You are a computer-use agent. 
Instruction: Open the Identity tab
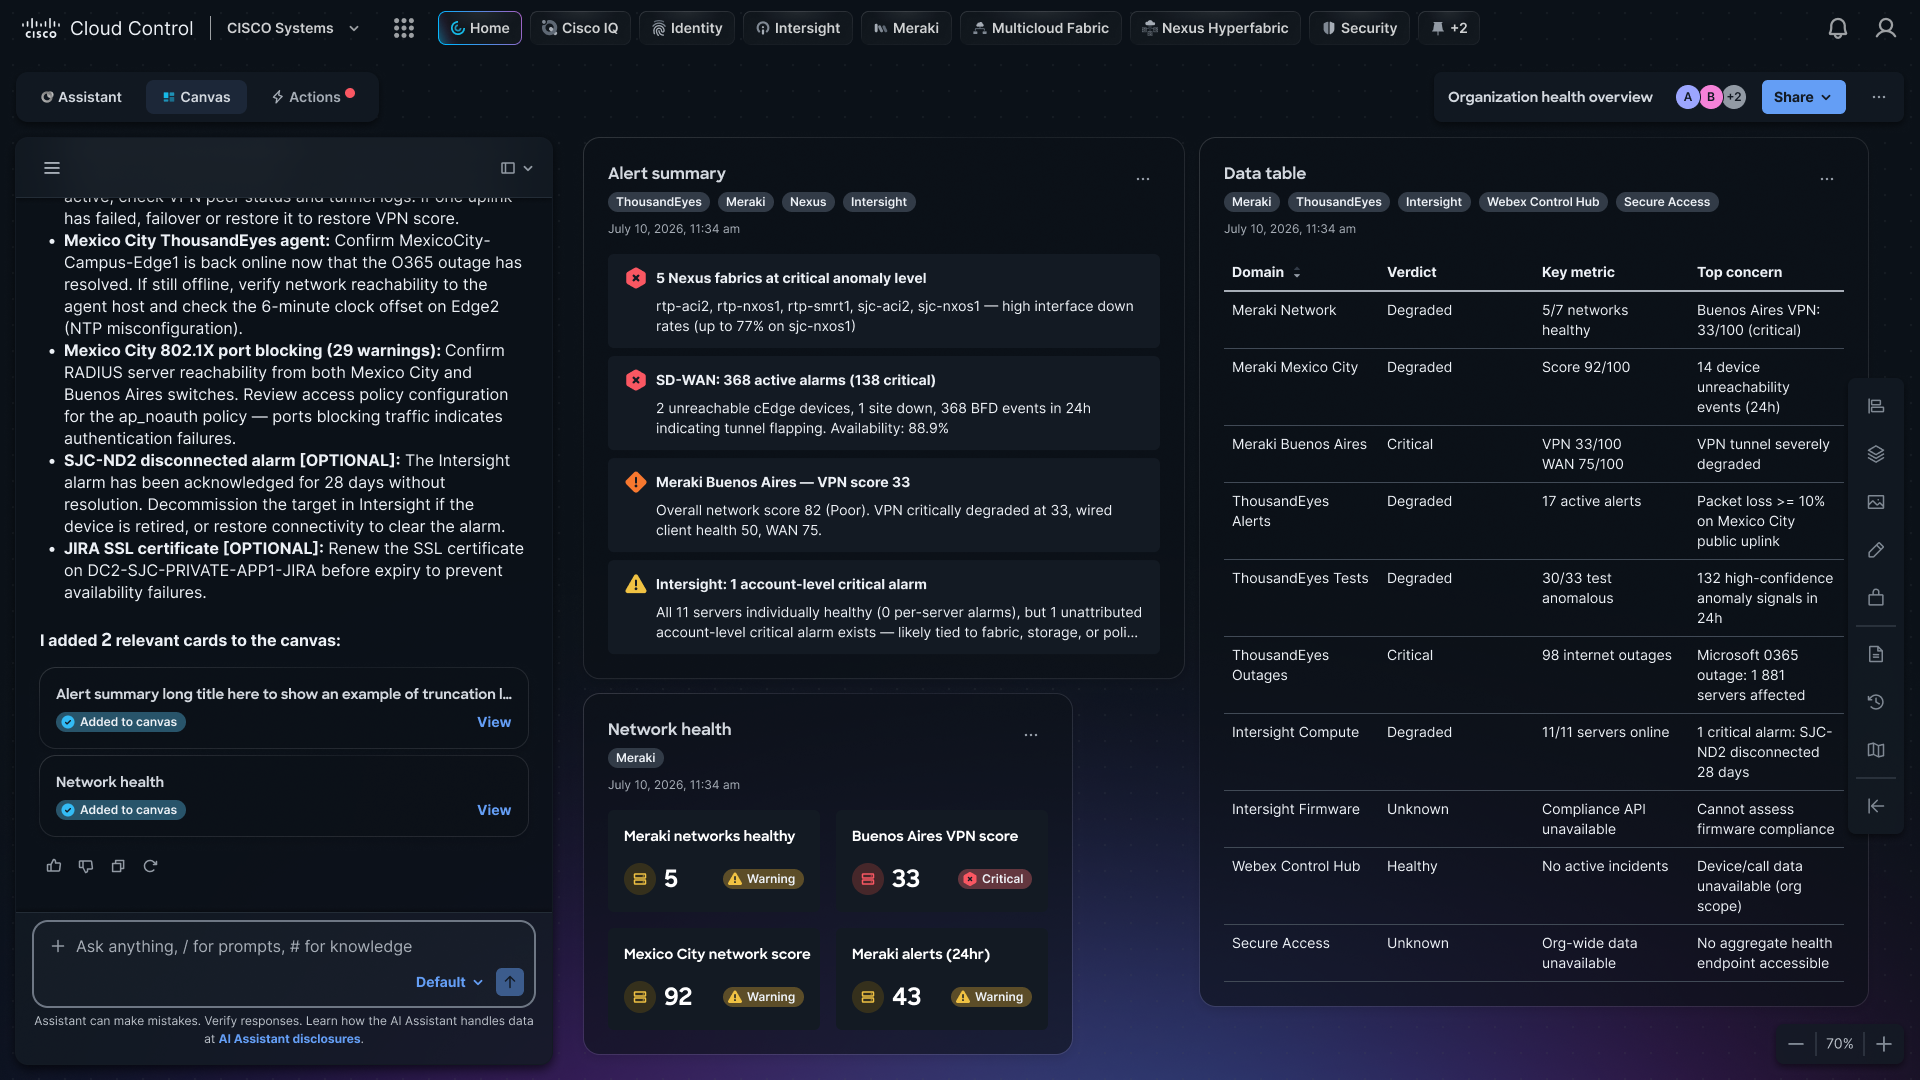(687, 28)
